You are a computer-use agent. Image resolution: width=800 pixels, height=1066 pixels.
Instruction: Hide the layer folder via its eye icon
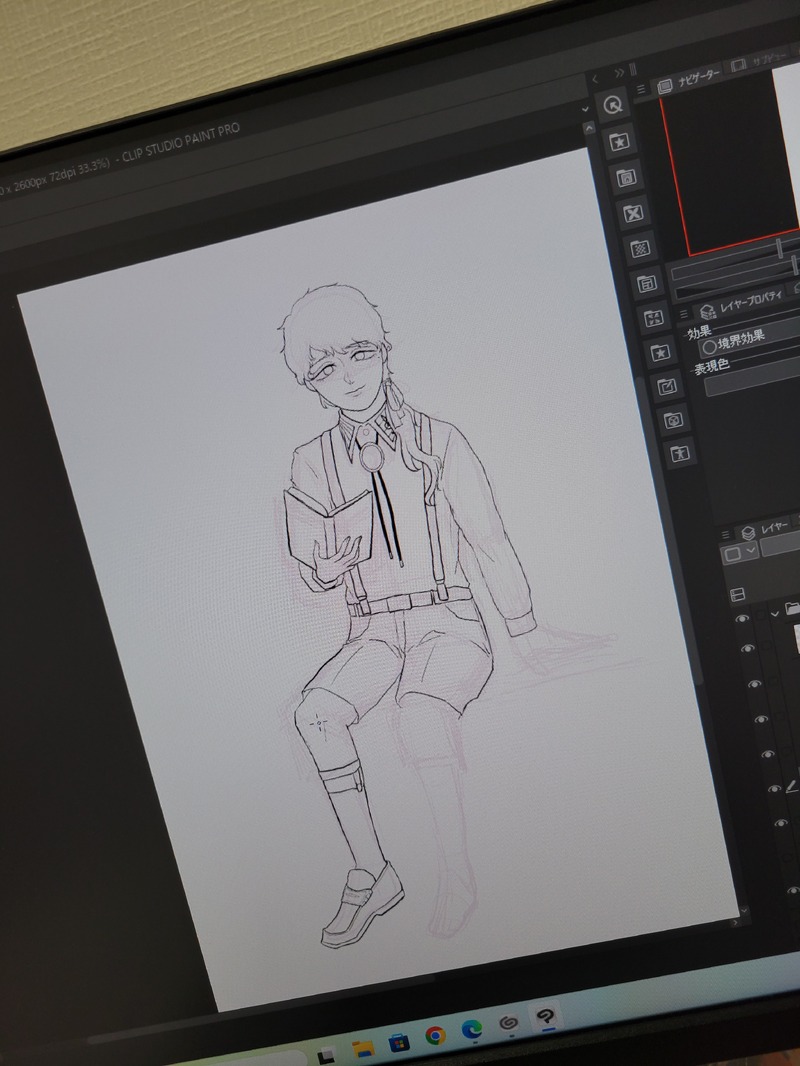click(742, 619)
